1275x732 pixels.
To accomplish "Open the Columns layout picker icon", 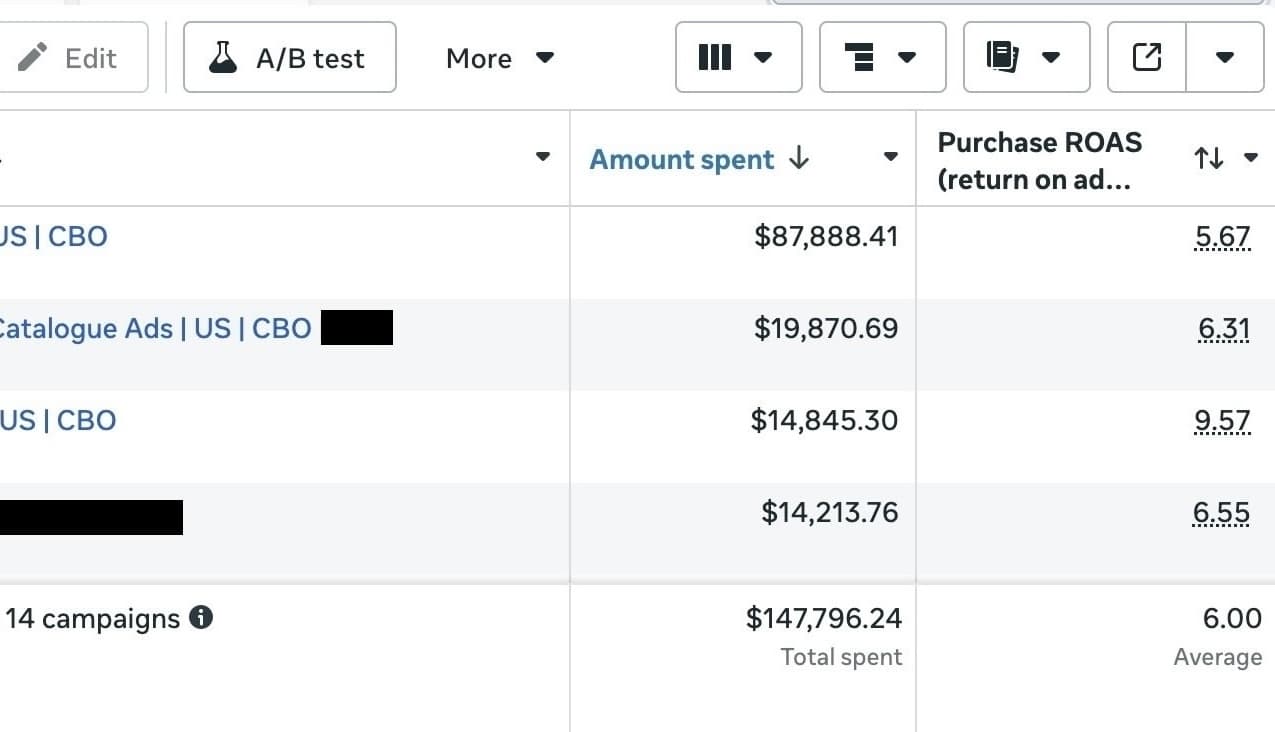I will coord(738,58).
